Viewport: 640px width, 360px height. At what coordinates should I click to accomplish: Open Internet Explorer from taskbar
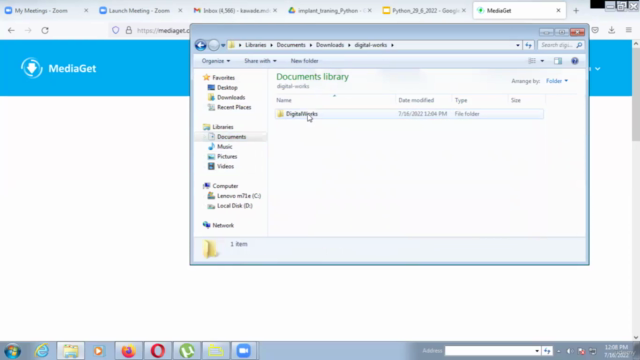pyautogui.click(x=42, y=351)
